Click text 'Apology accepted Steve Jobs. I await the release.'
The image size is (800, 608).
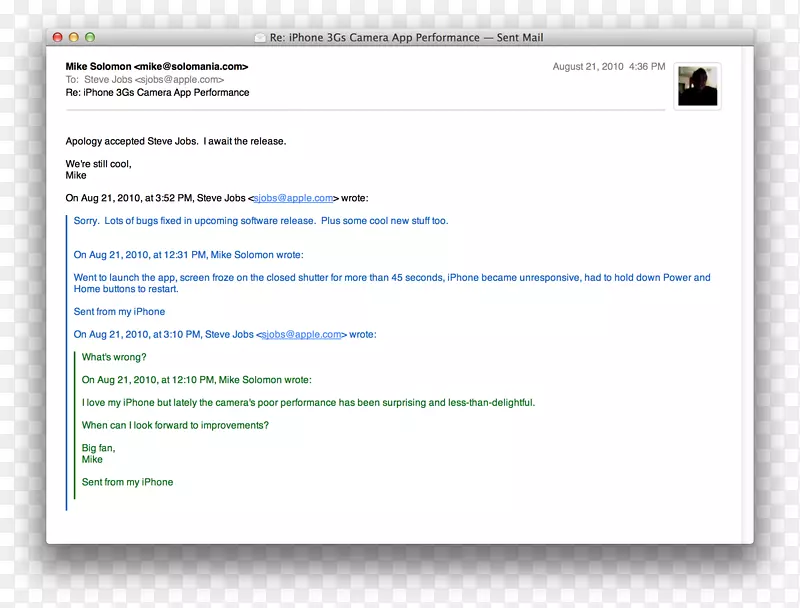click(x=176, y=141)
